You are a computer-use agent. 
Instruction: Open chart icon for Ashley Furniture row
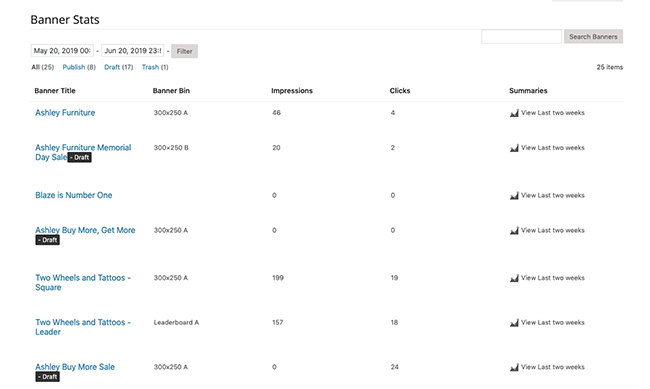click(x=514, y=113)
